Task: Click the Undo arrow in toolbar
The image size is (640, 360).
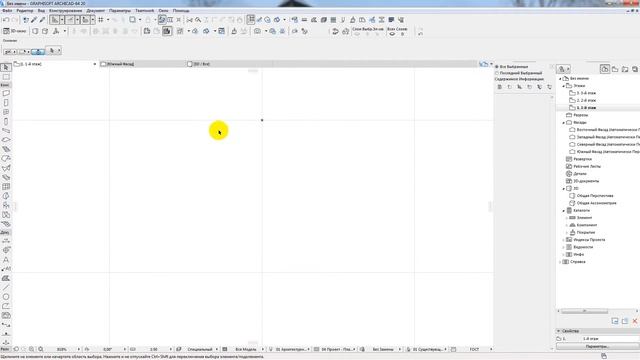Action: coord(6,20)
